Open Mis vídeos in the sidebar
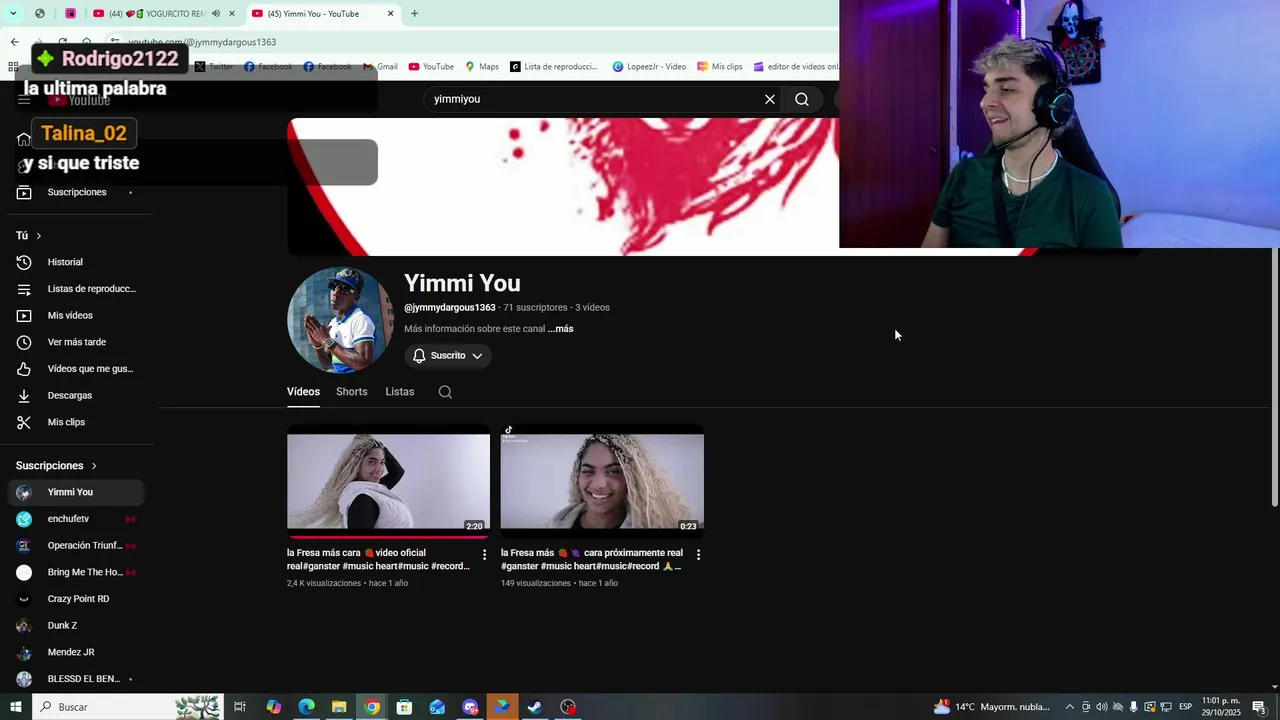 click(75, 315)
